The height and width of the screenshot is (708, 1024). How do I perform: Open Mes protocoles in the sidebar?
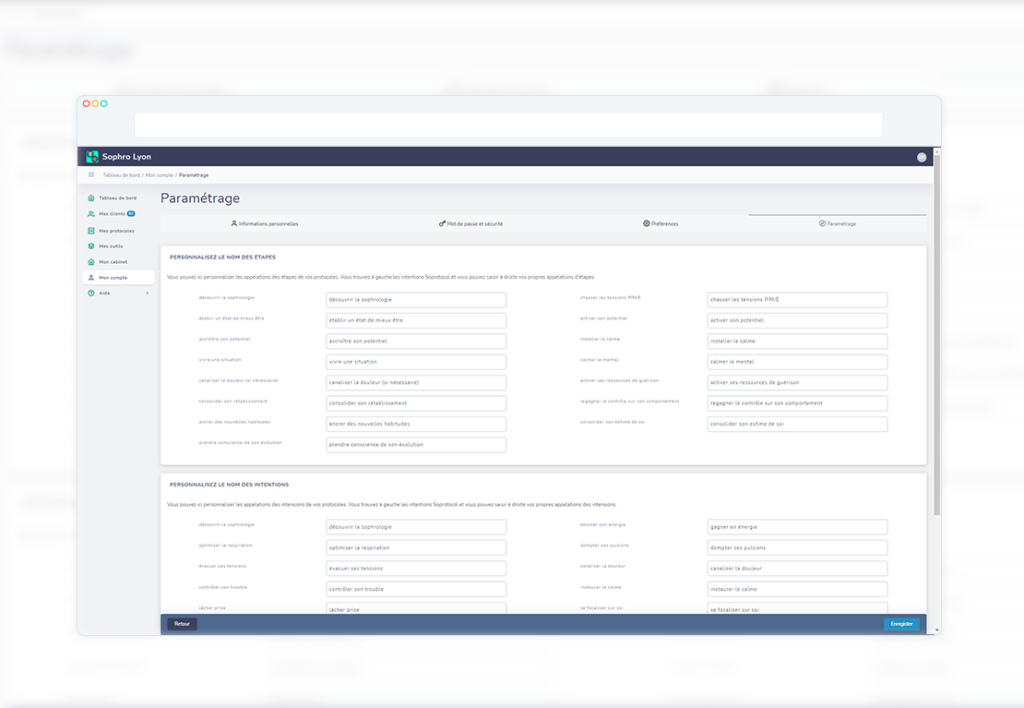click(116, 230)
